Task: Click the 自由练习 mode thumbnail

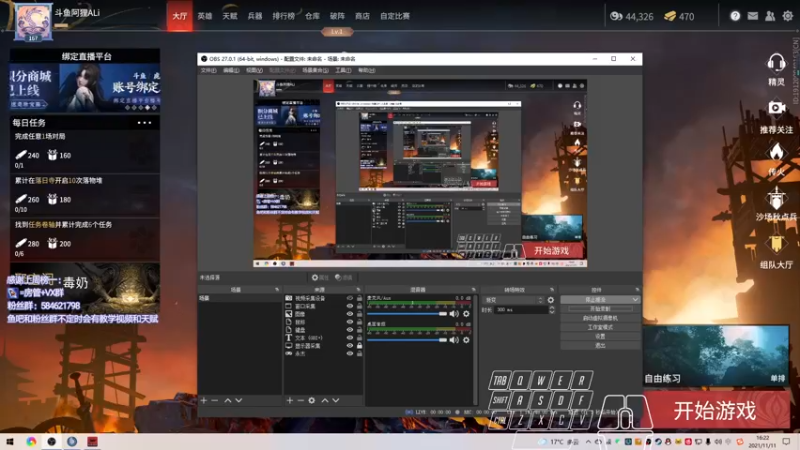Action: click(715, 356)
